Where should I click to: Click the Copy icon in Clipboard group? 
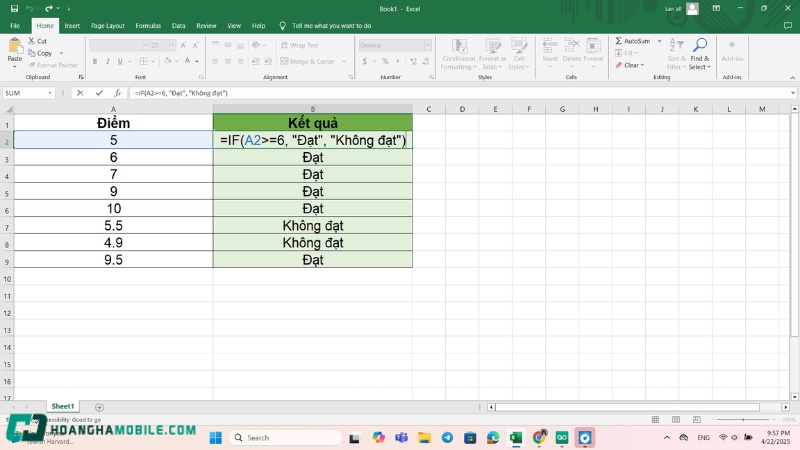tap(32, 53)
